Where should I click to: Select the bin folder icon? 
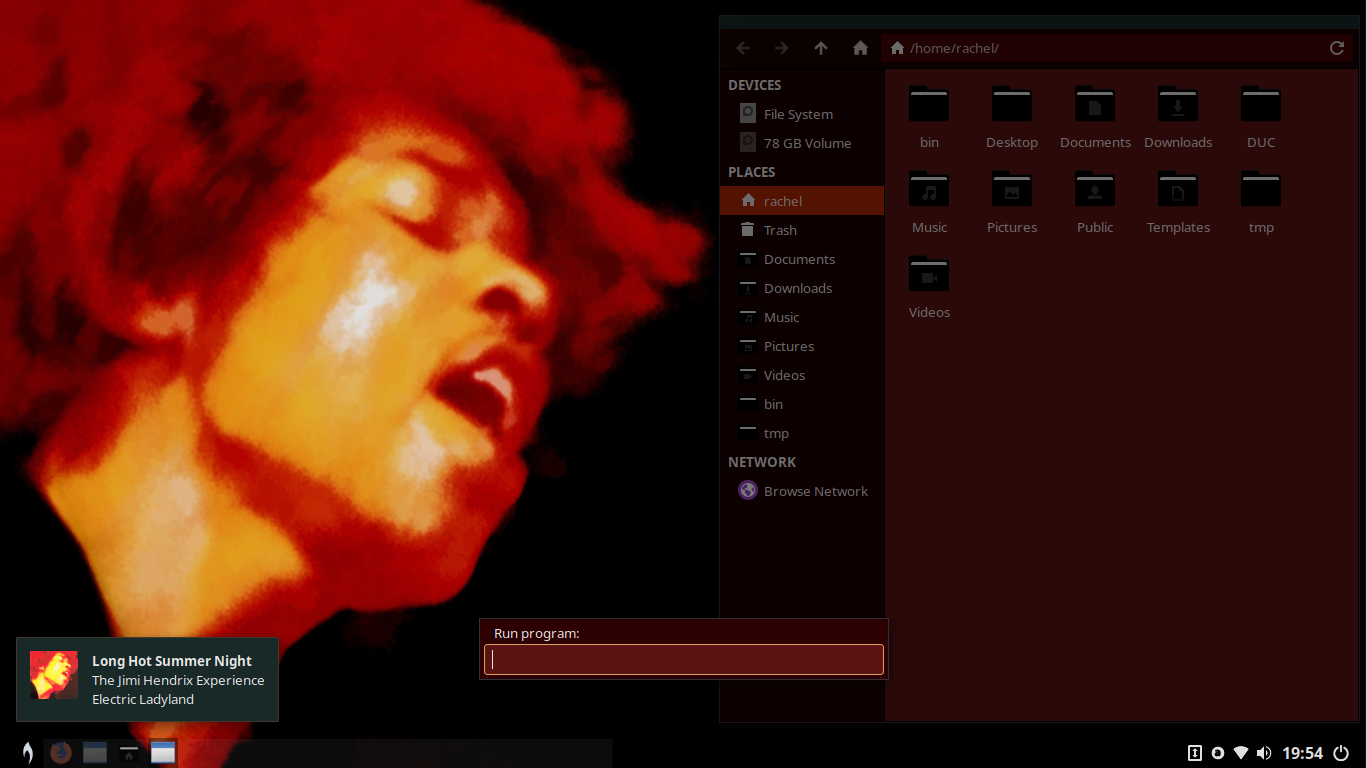coord(929,105)
